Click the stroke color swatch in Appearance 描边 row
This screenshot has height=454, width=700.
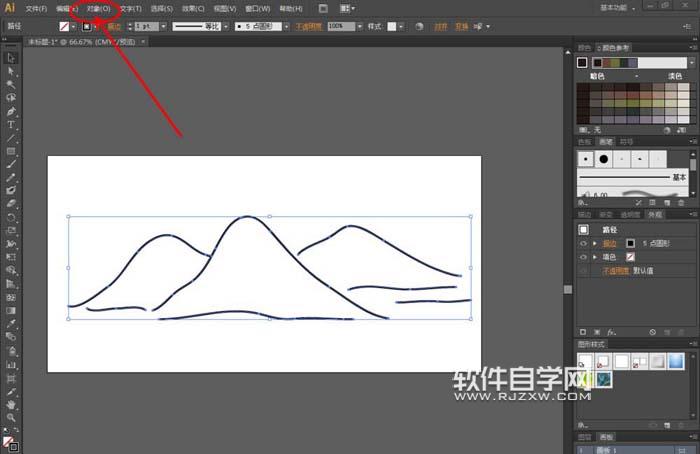coord(630,243)
